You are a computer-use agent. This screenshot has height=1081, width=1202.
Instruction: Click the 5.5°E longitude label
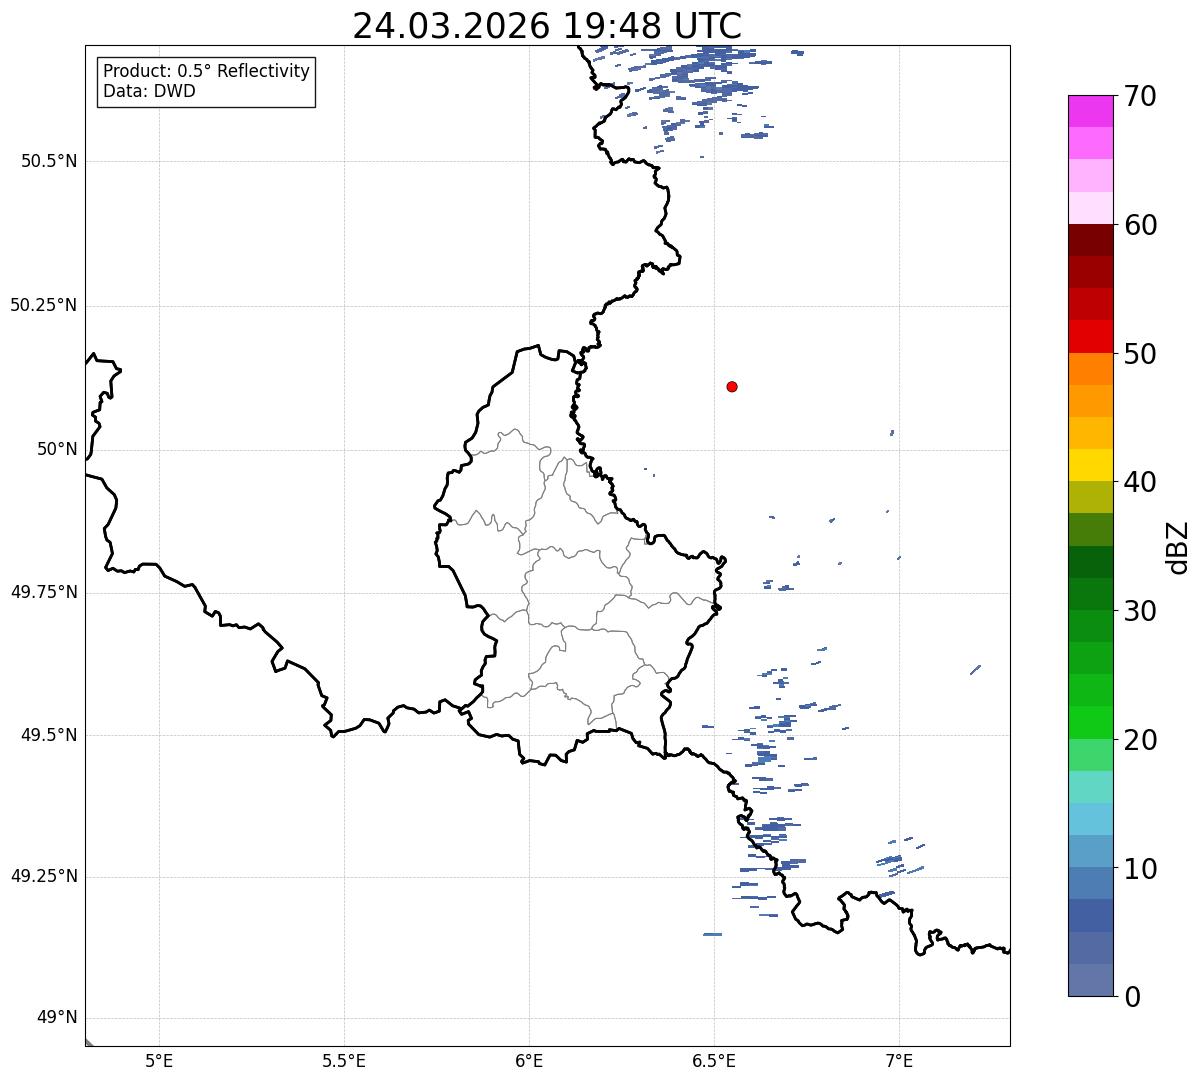344,1060
